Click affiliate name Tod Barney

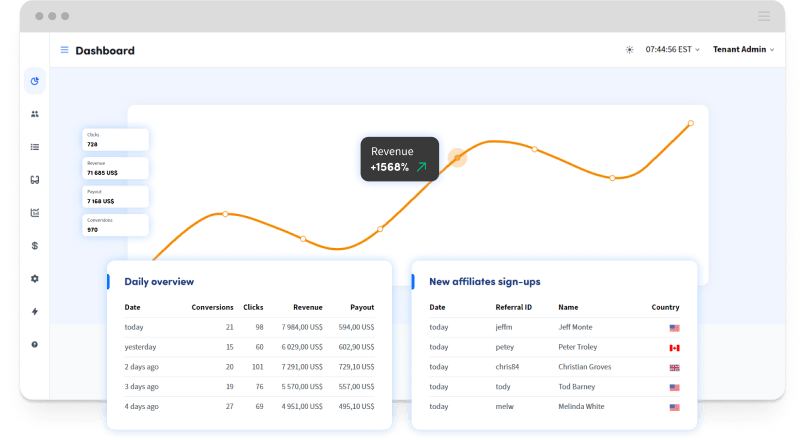point(577,387)
